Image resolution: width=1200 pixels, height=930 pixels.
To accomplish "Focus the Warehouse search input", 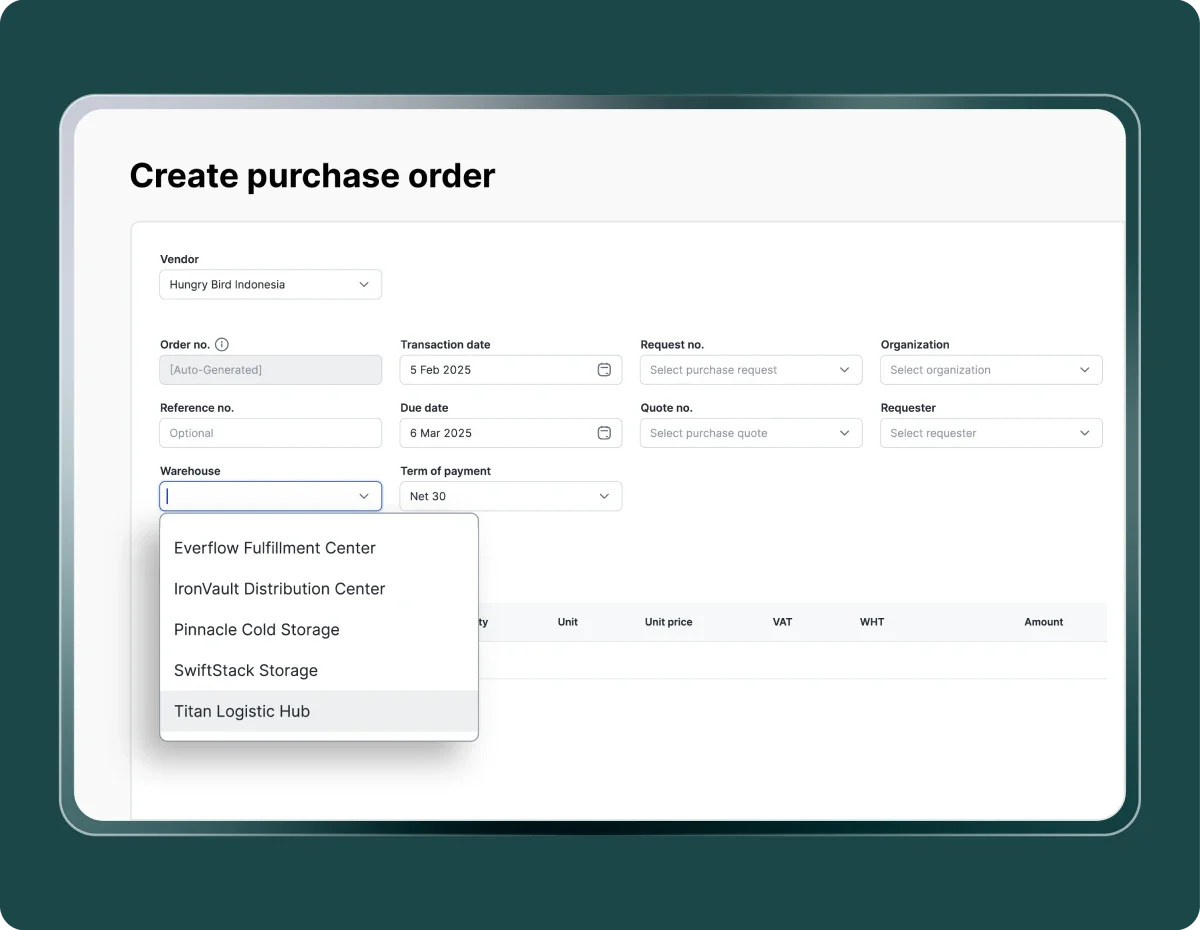I will click(255, 496).
